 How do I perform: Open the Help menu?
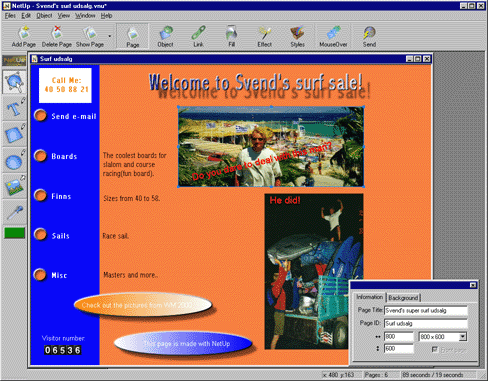(x=106, y=16)
